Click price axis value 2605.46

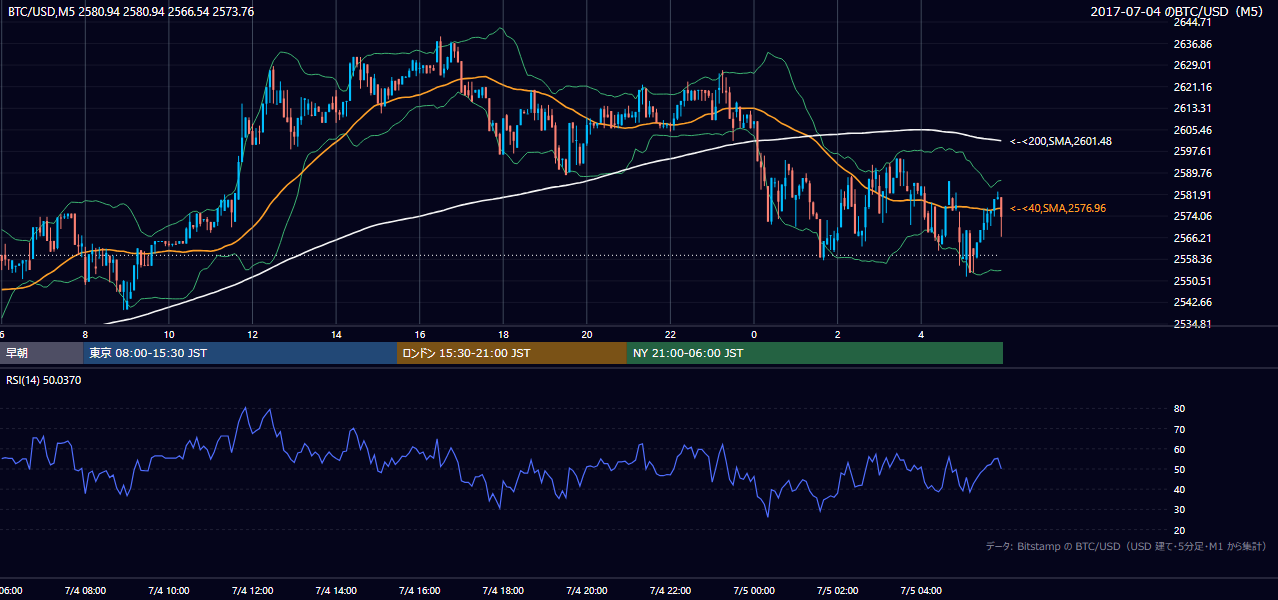1193,130
